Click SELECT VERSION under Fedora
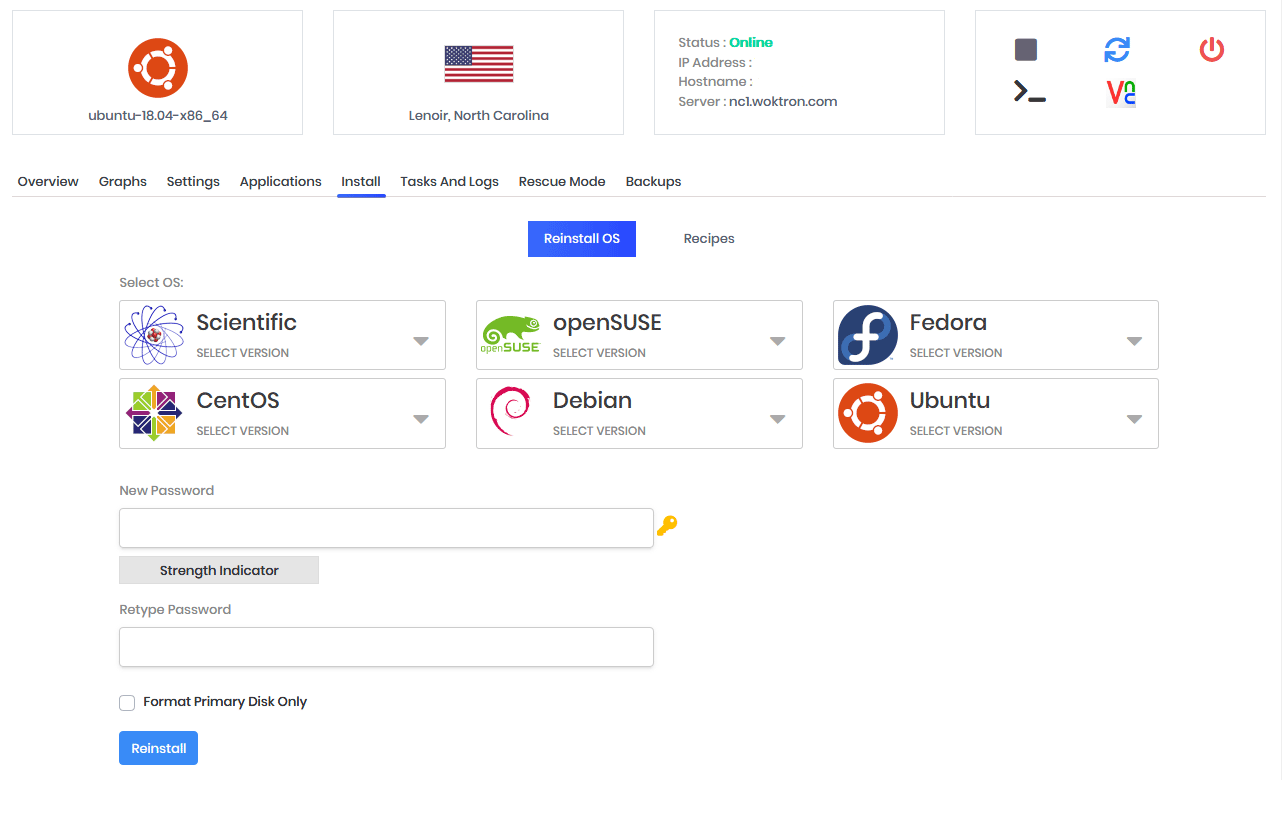 coord(956,353)
